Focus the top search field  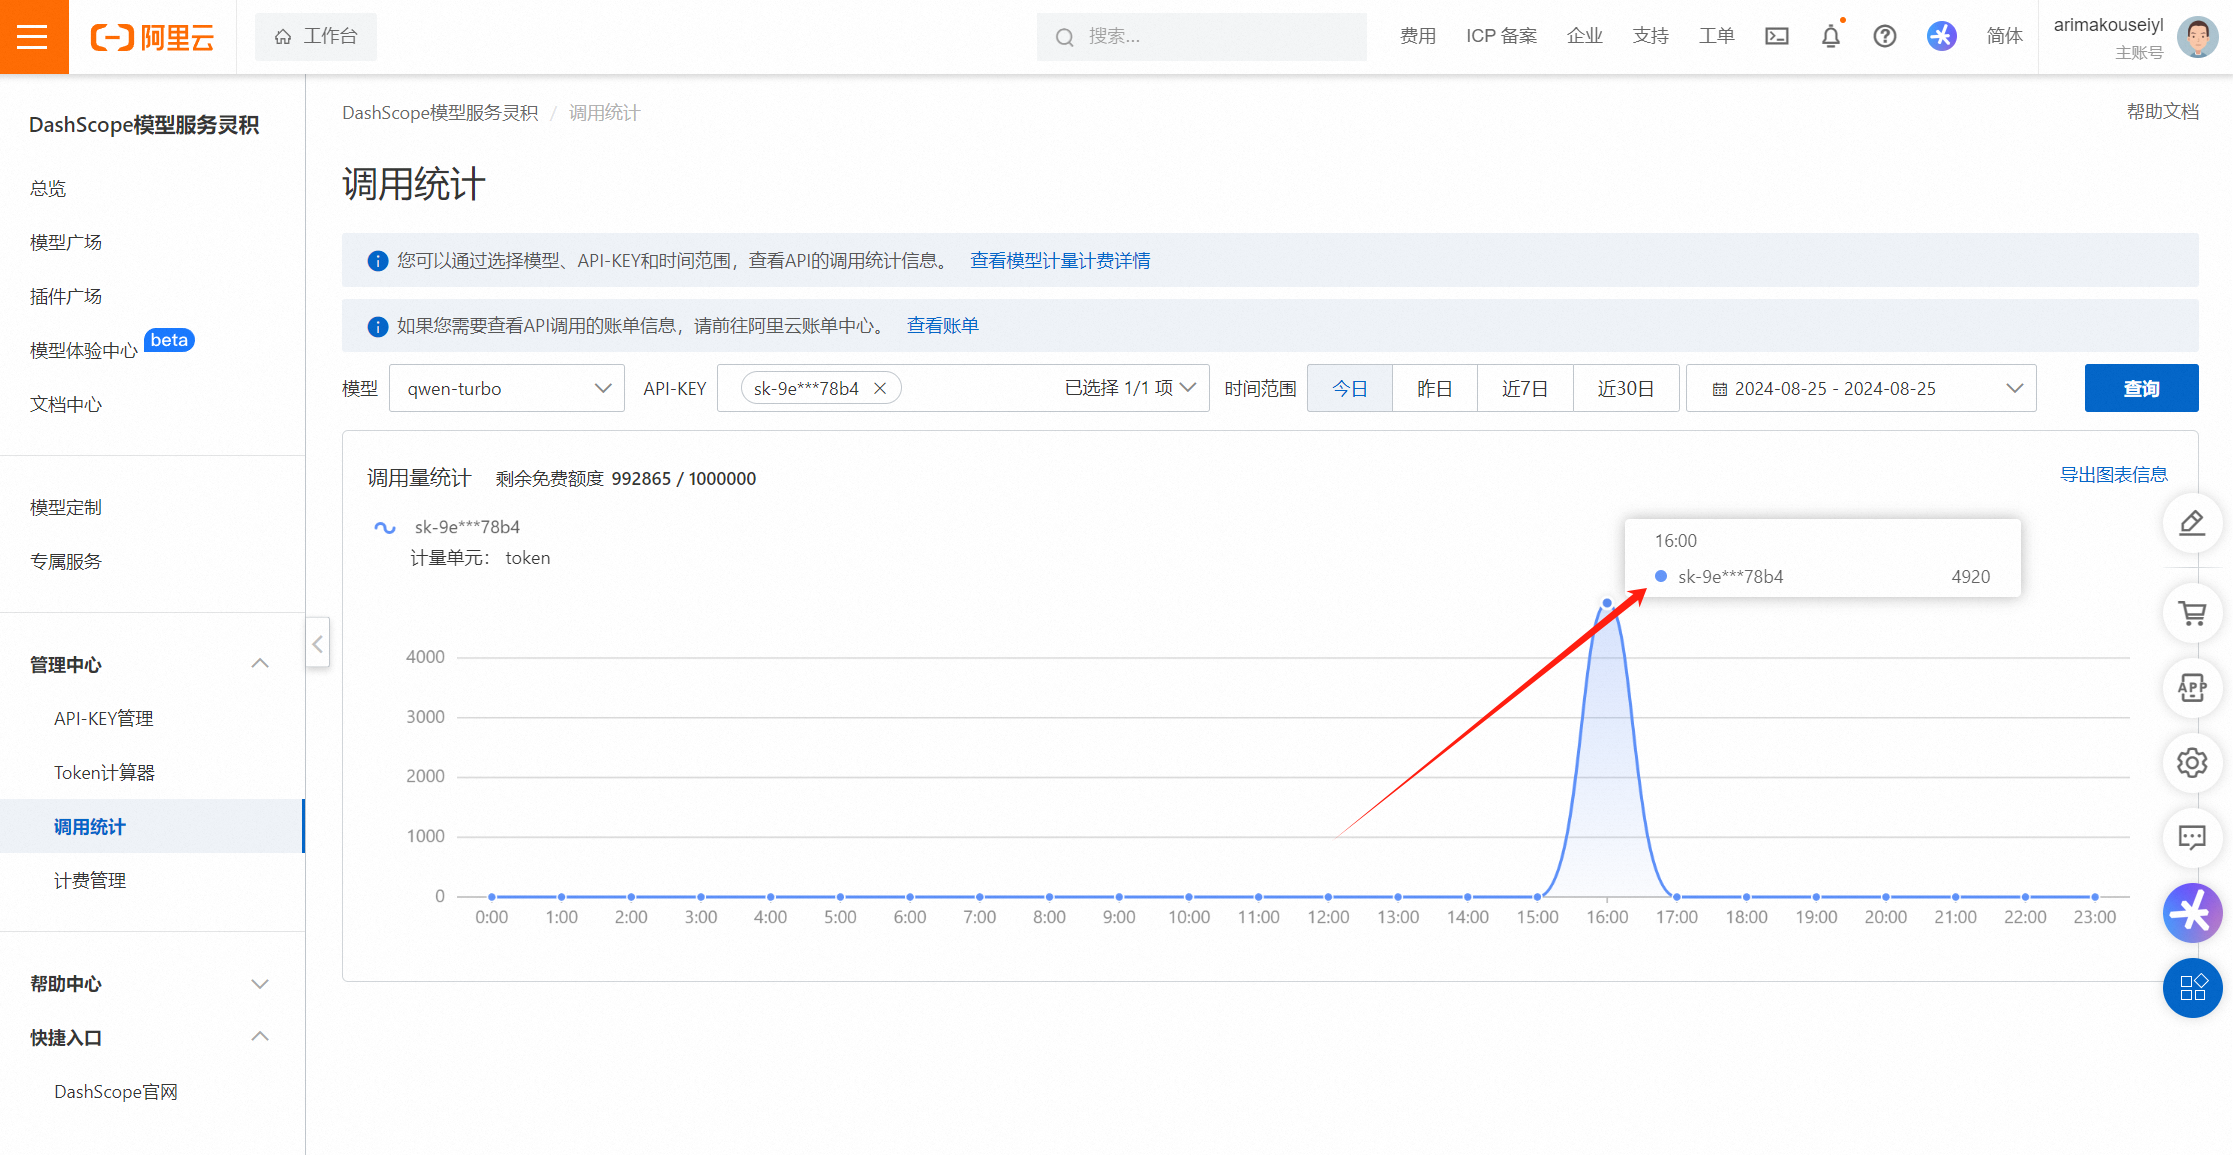tap(1202, 37)
